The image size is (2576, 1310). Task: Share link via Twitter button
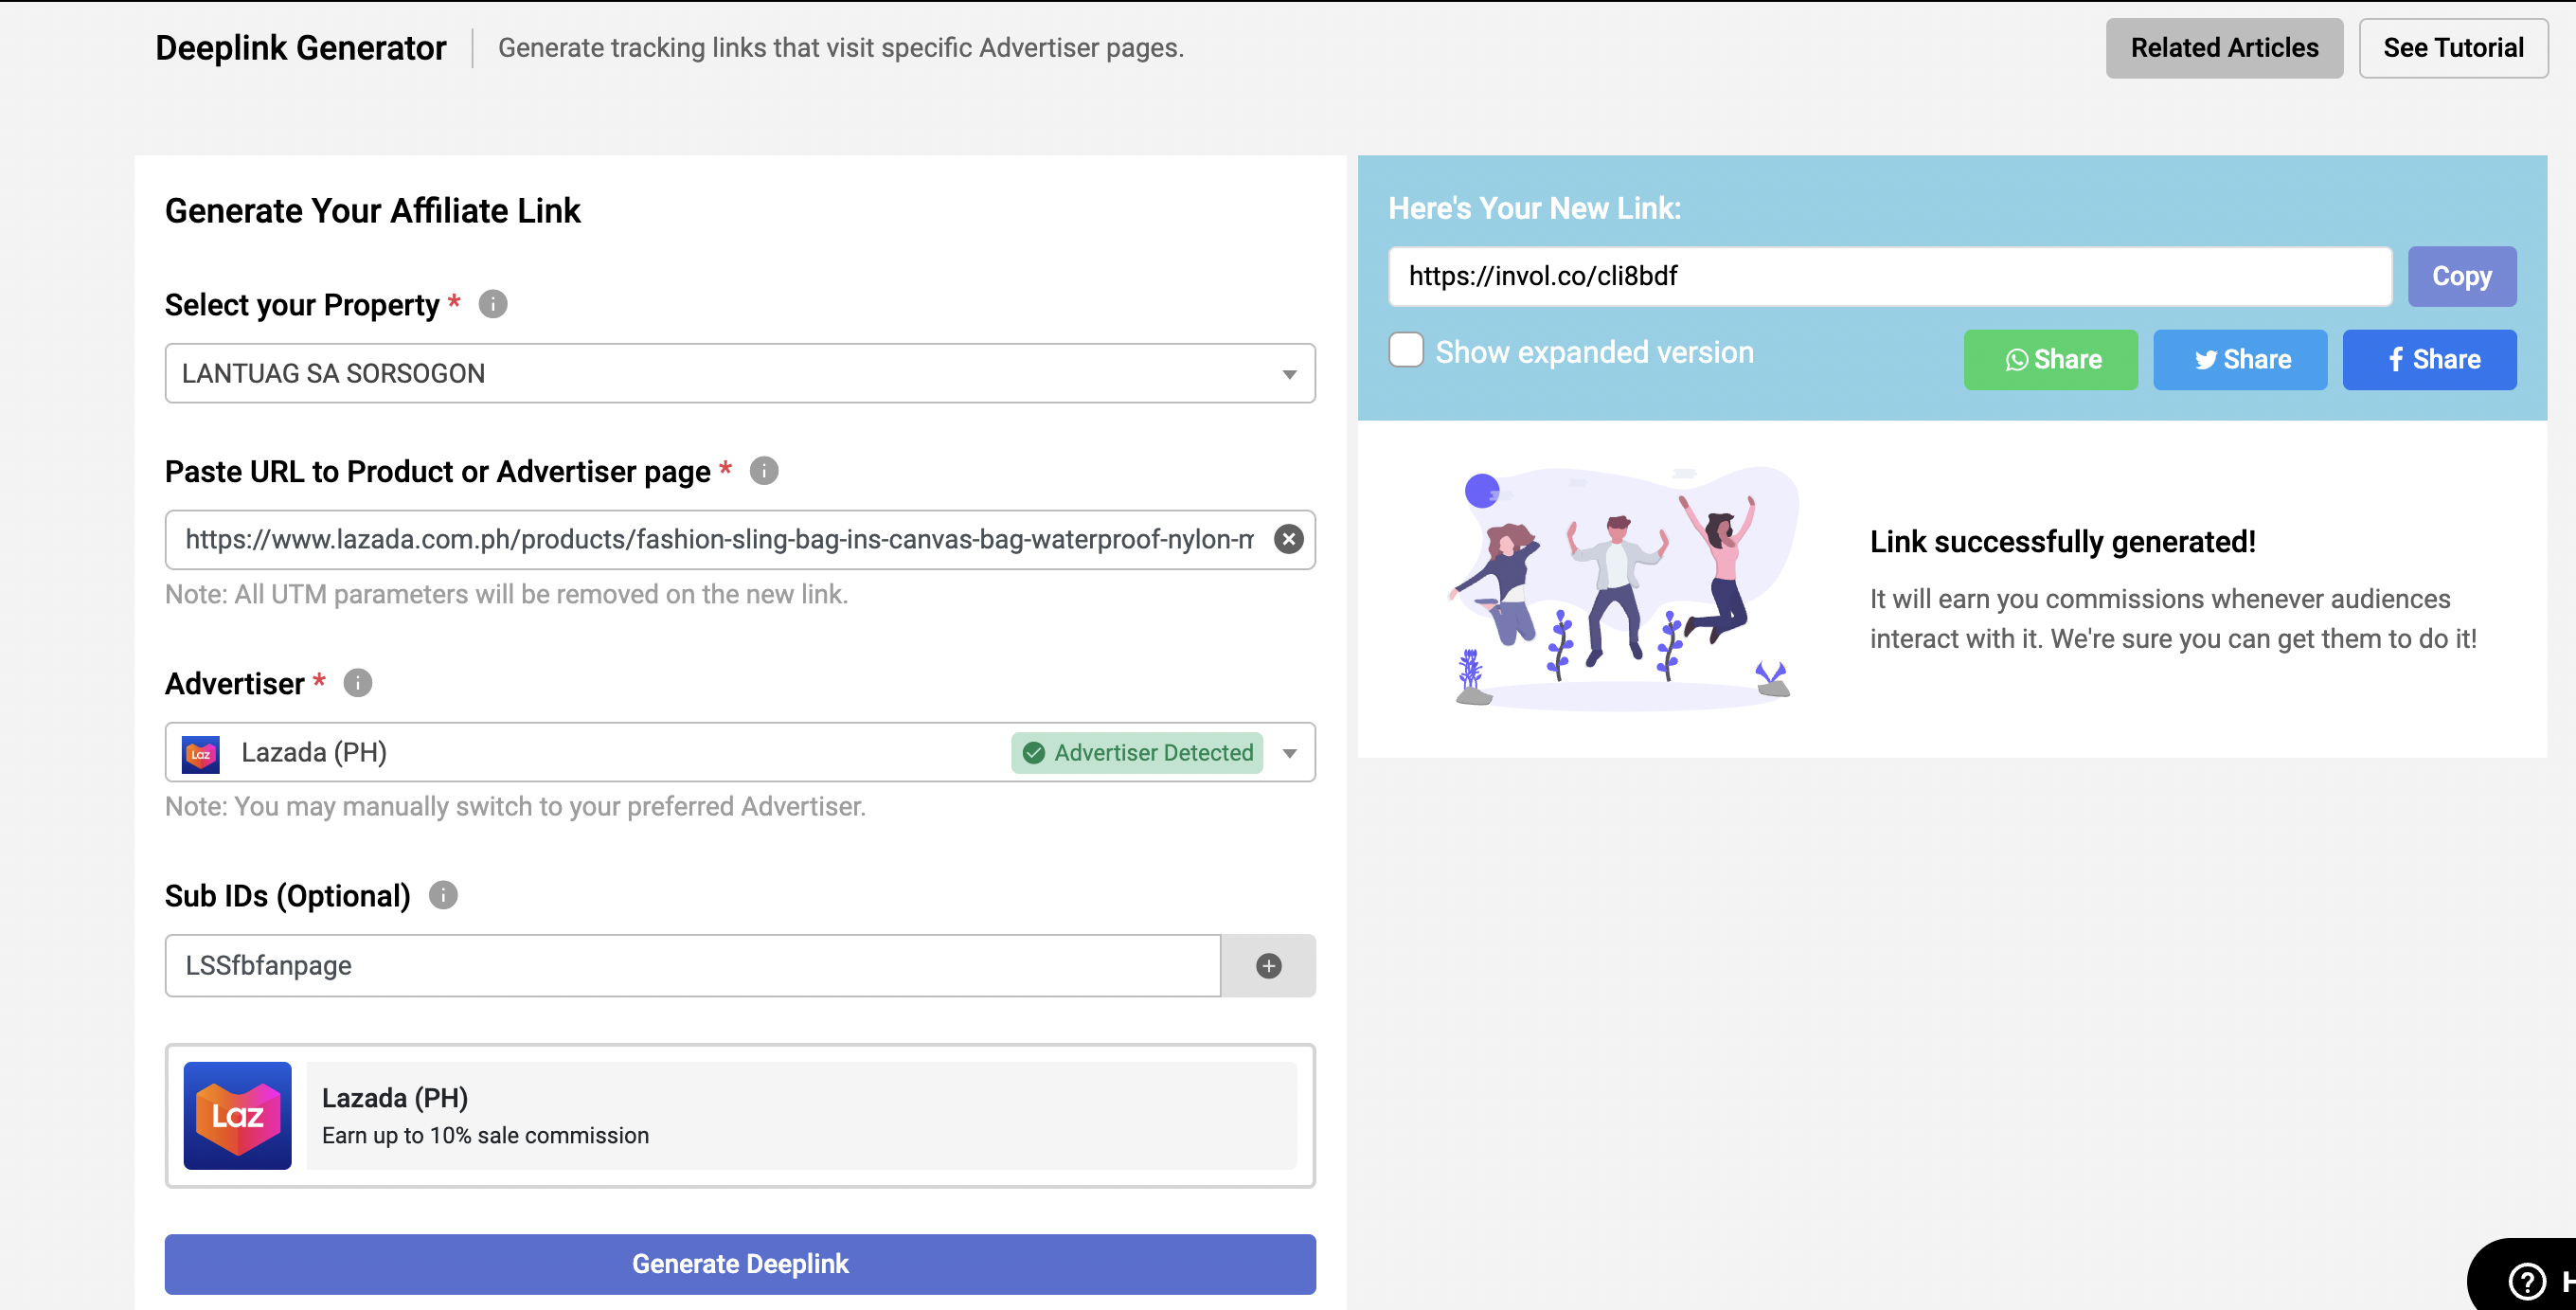click(x=2240, y=360)
